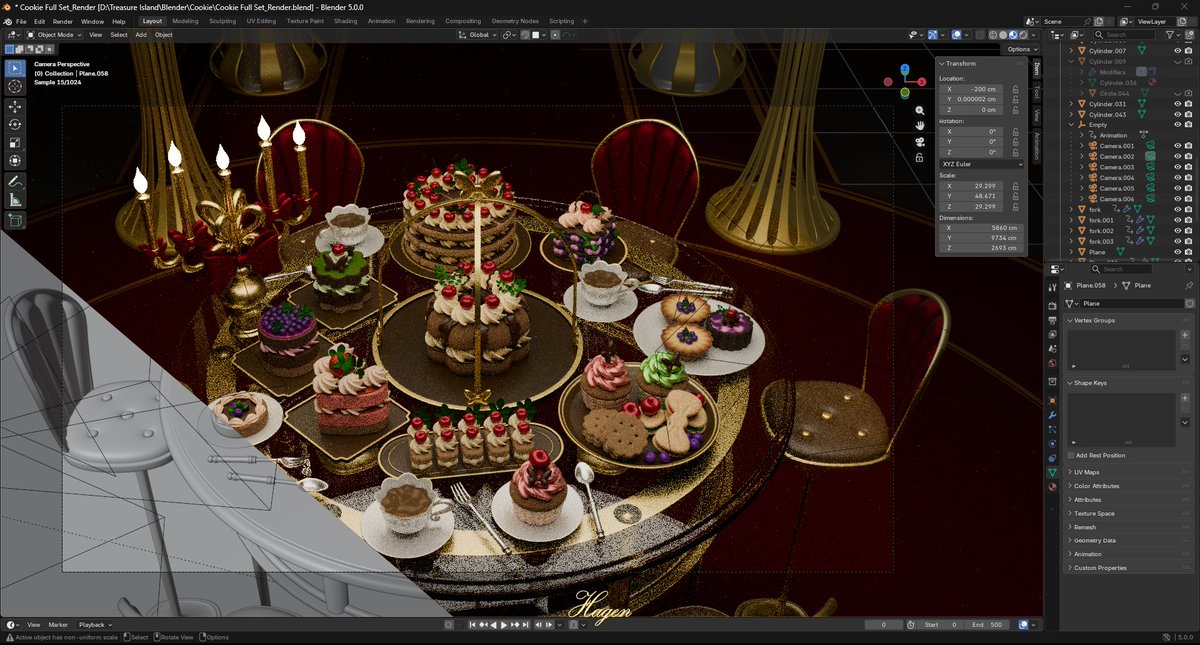Collapse the Empty object in outliner
The width and height of the screenshot is (1200, 645).
click(x=1072, y=125)
